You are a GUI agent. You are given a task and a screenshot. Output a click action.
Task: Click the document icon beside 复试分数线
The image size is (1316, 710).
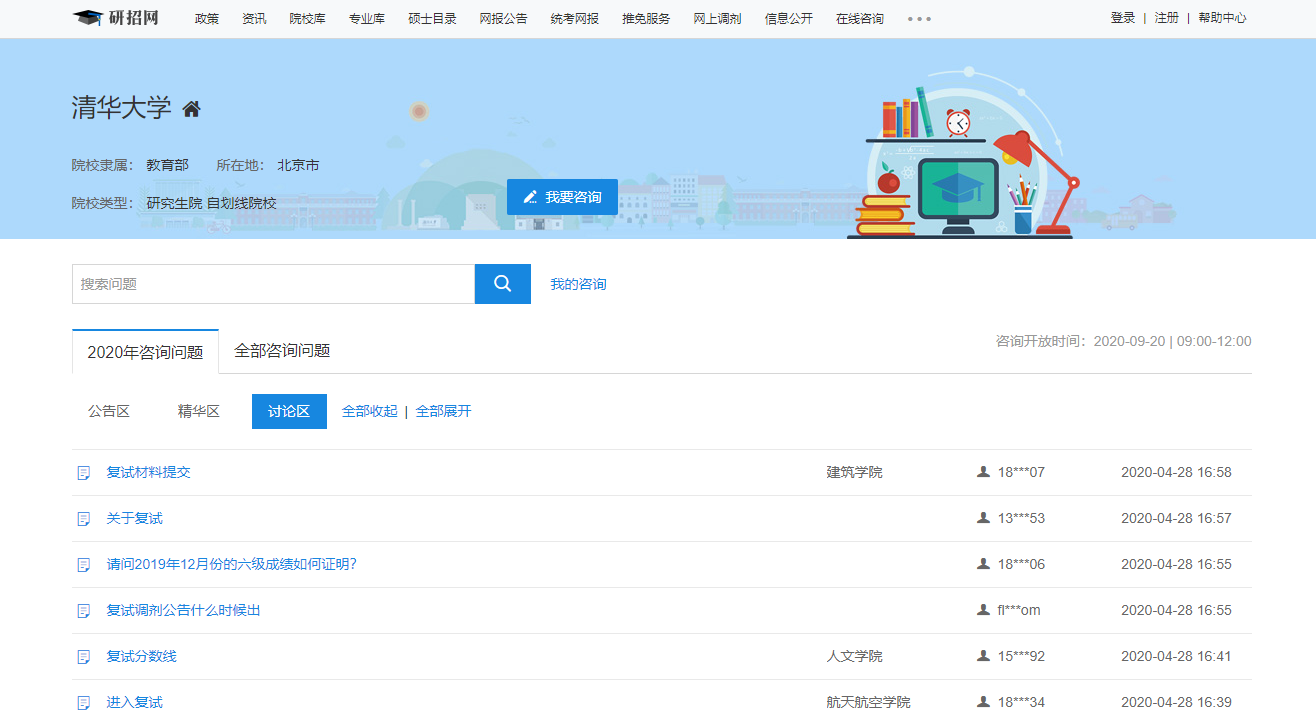[x=85, y=657]
